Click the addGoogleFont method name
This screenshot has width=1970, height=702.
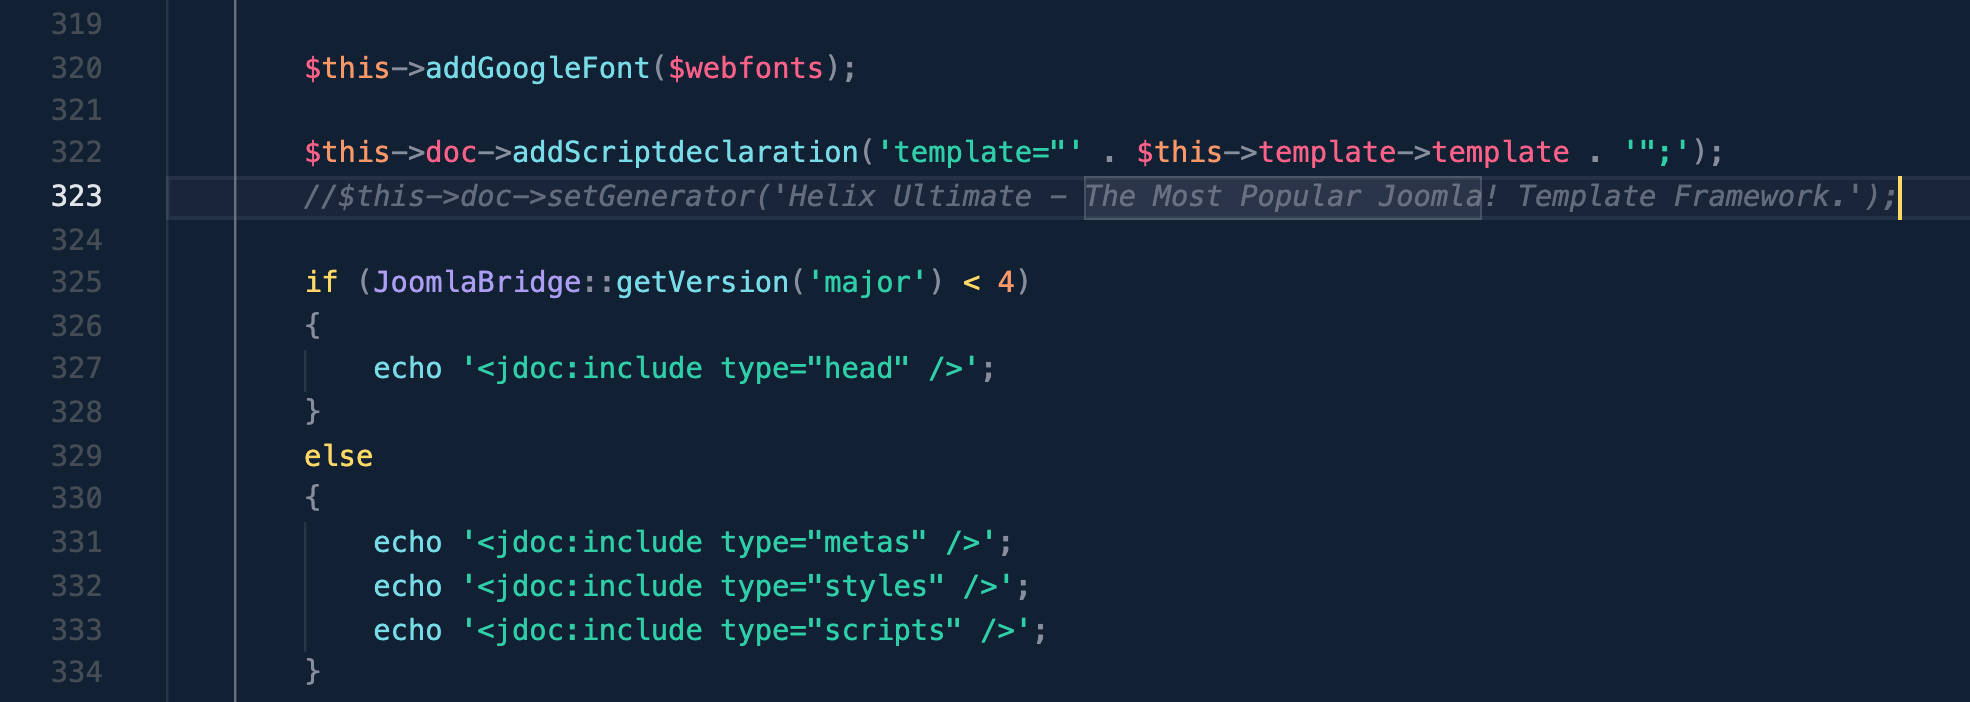tap(537, 68)
